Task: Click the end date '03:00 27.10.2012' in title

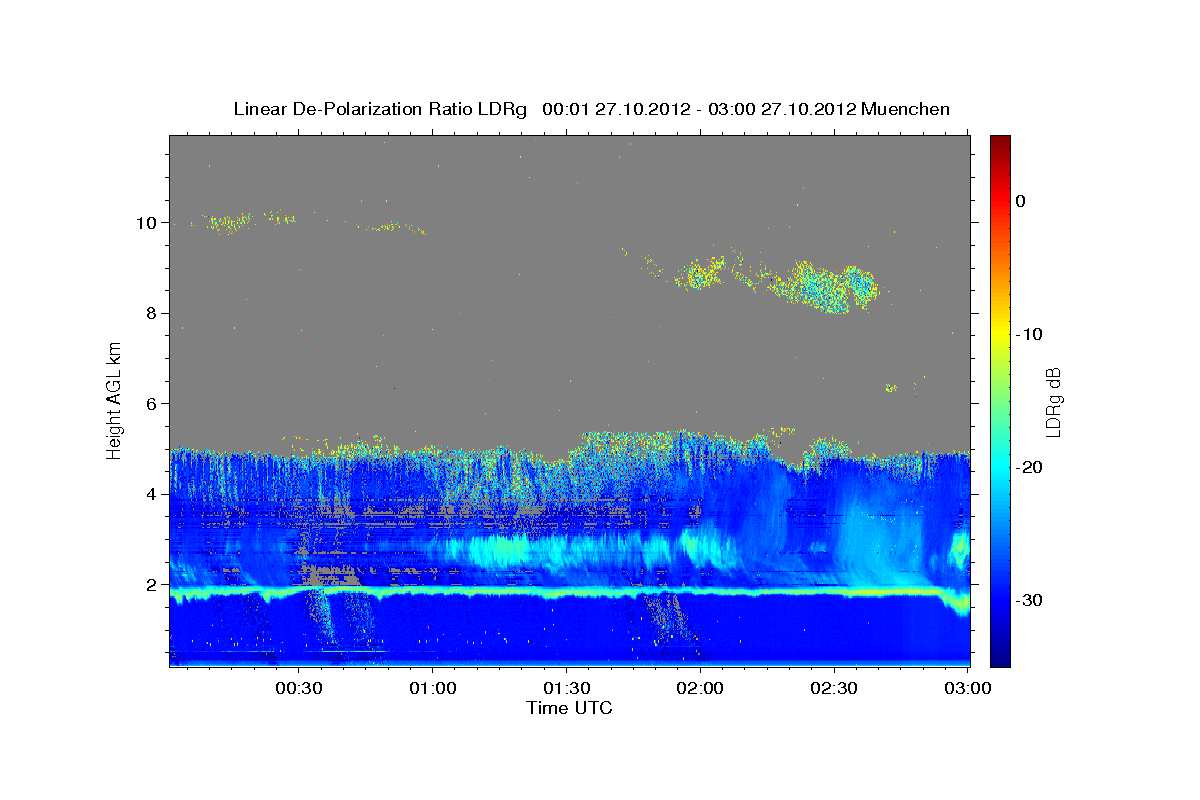Action: pyautogui.click(x=782, y=109)
